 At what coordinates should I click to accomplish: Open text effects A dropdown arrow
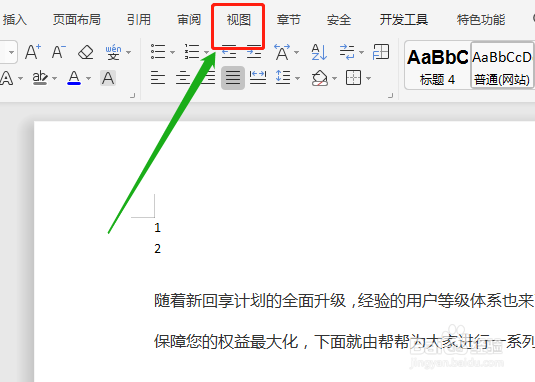click(20, 78)
